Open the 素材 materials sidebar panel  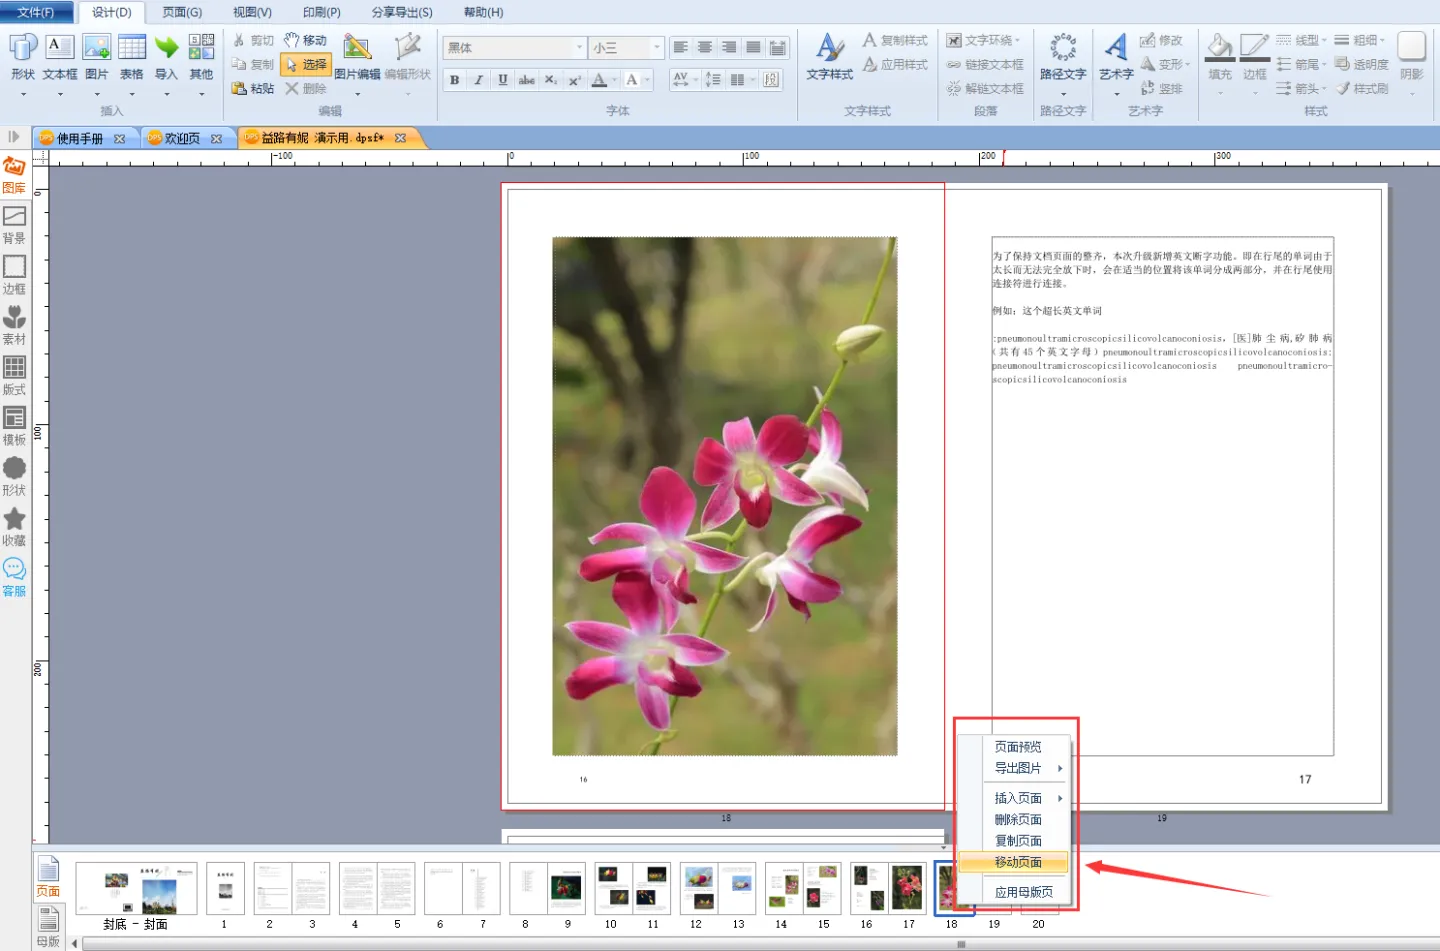pyautogui.click(x=14, y=325)
